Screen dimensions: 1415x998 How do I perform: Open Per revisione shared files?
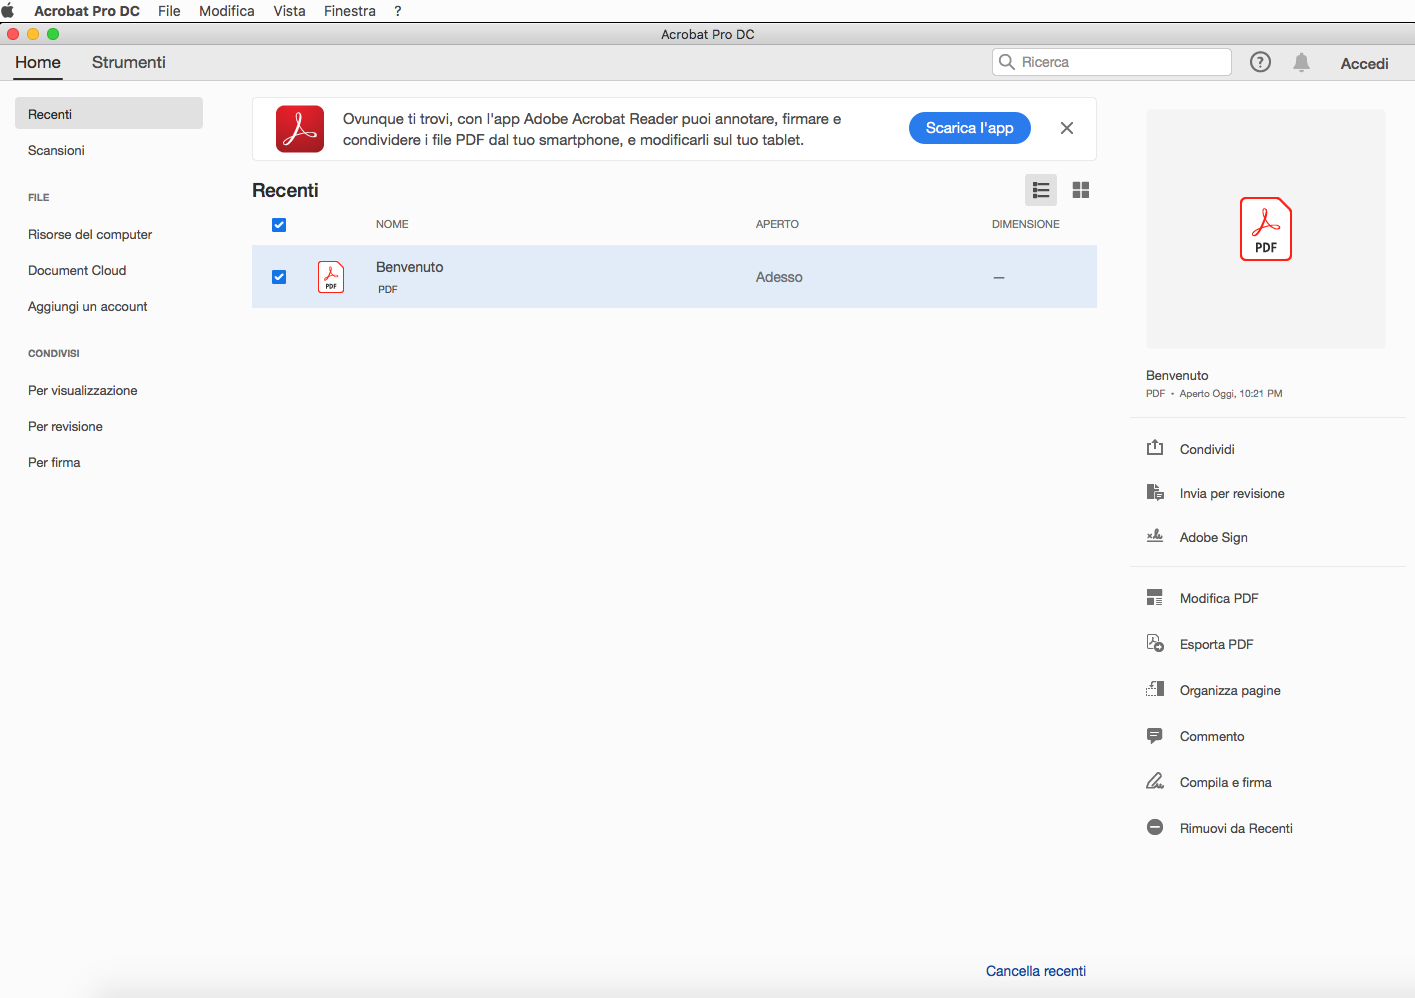pyautogui.click(x=65, y=426)
